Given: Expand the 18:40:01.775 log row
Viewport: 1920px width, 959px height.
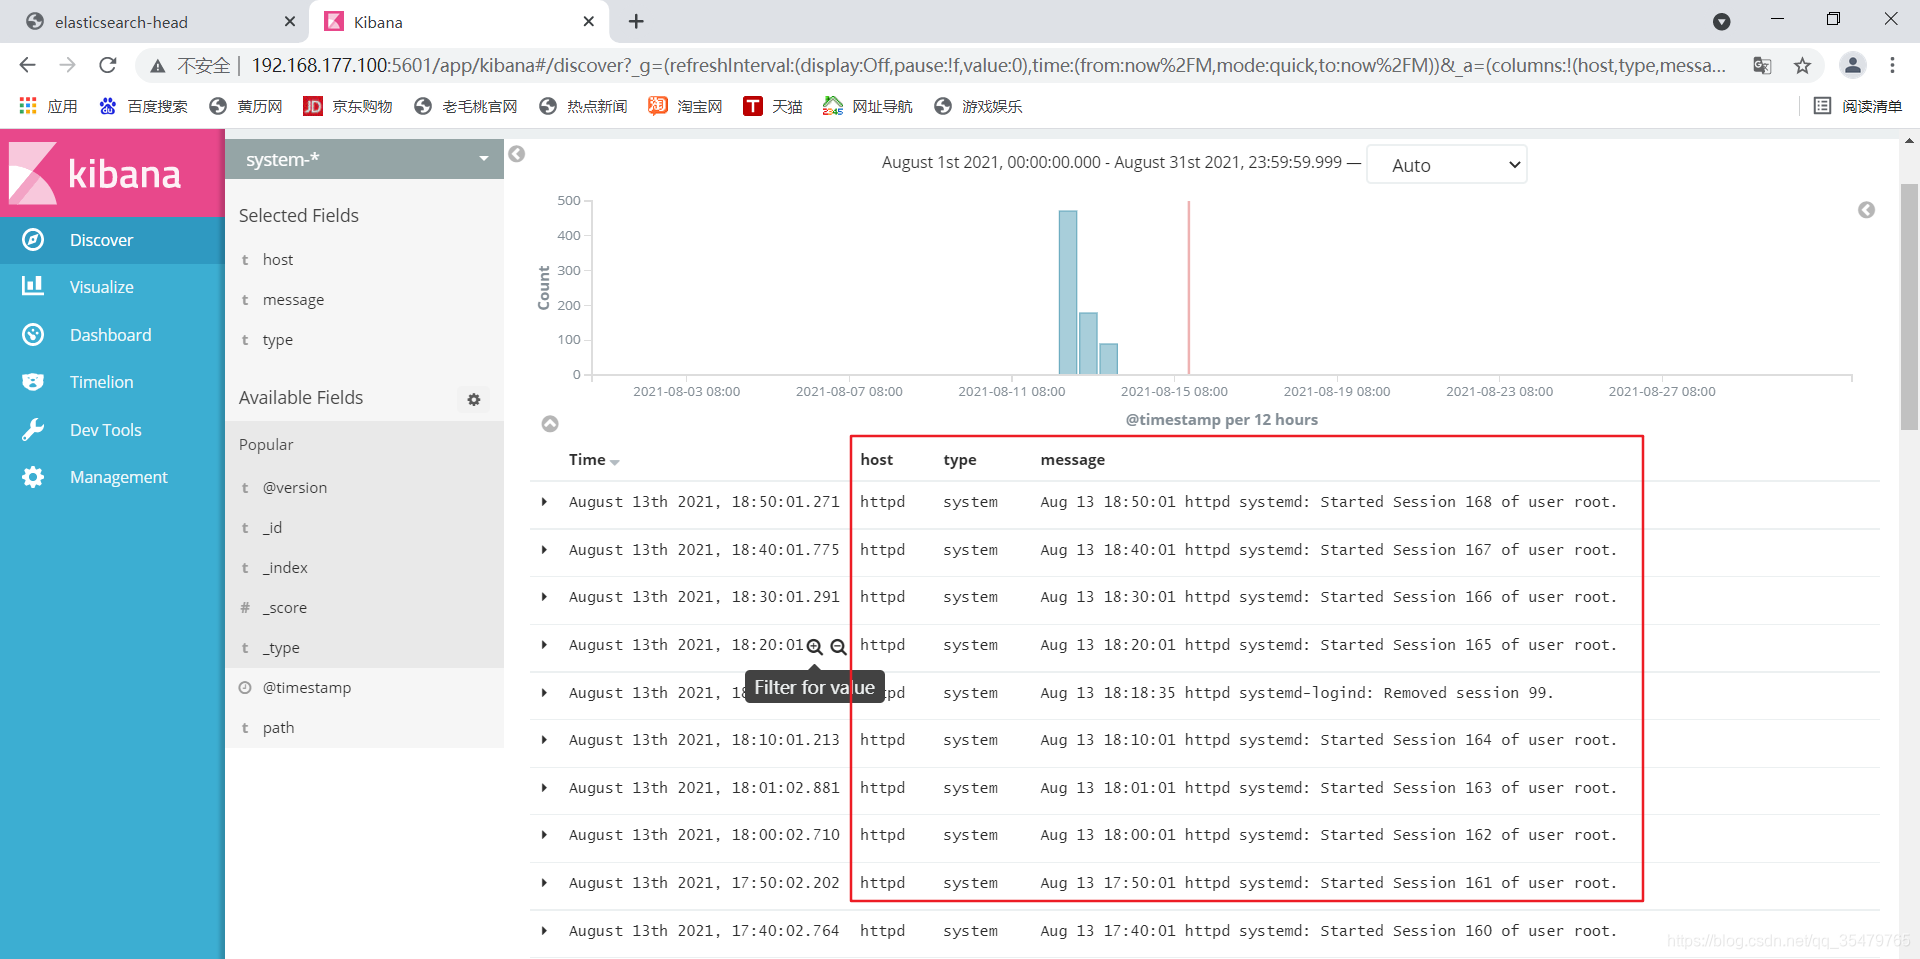Looking at the screenshot, I should tap(544, 550).
